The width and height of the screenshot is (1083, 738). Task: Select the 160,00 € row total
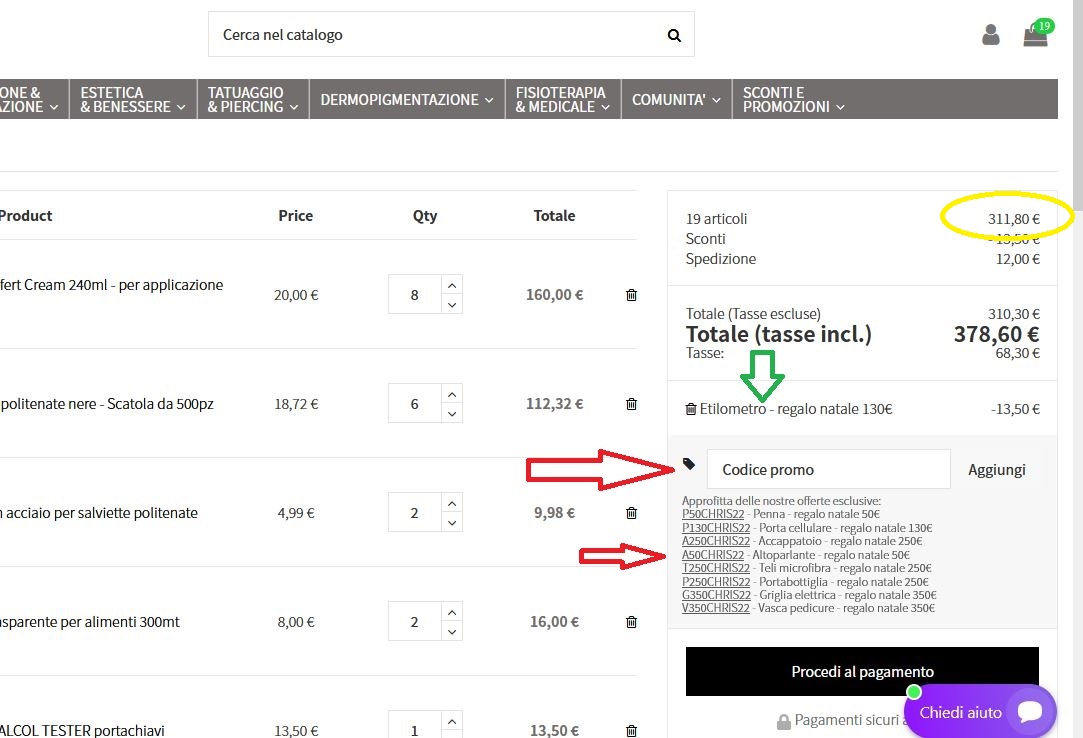click(x=555, y=295)
